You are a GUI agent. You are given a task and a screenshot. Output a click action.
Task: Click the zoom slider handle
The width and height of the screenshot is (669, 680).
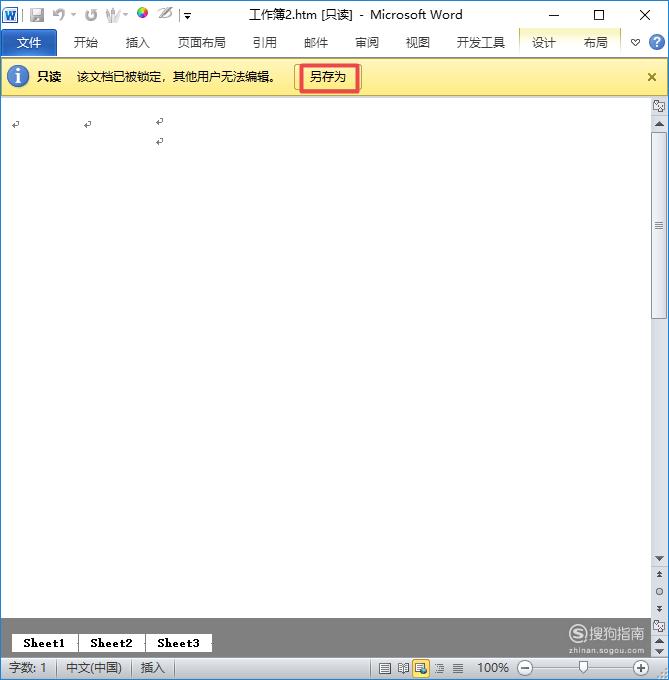point(584,667)
